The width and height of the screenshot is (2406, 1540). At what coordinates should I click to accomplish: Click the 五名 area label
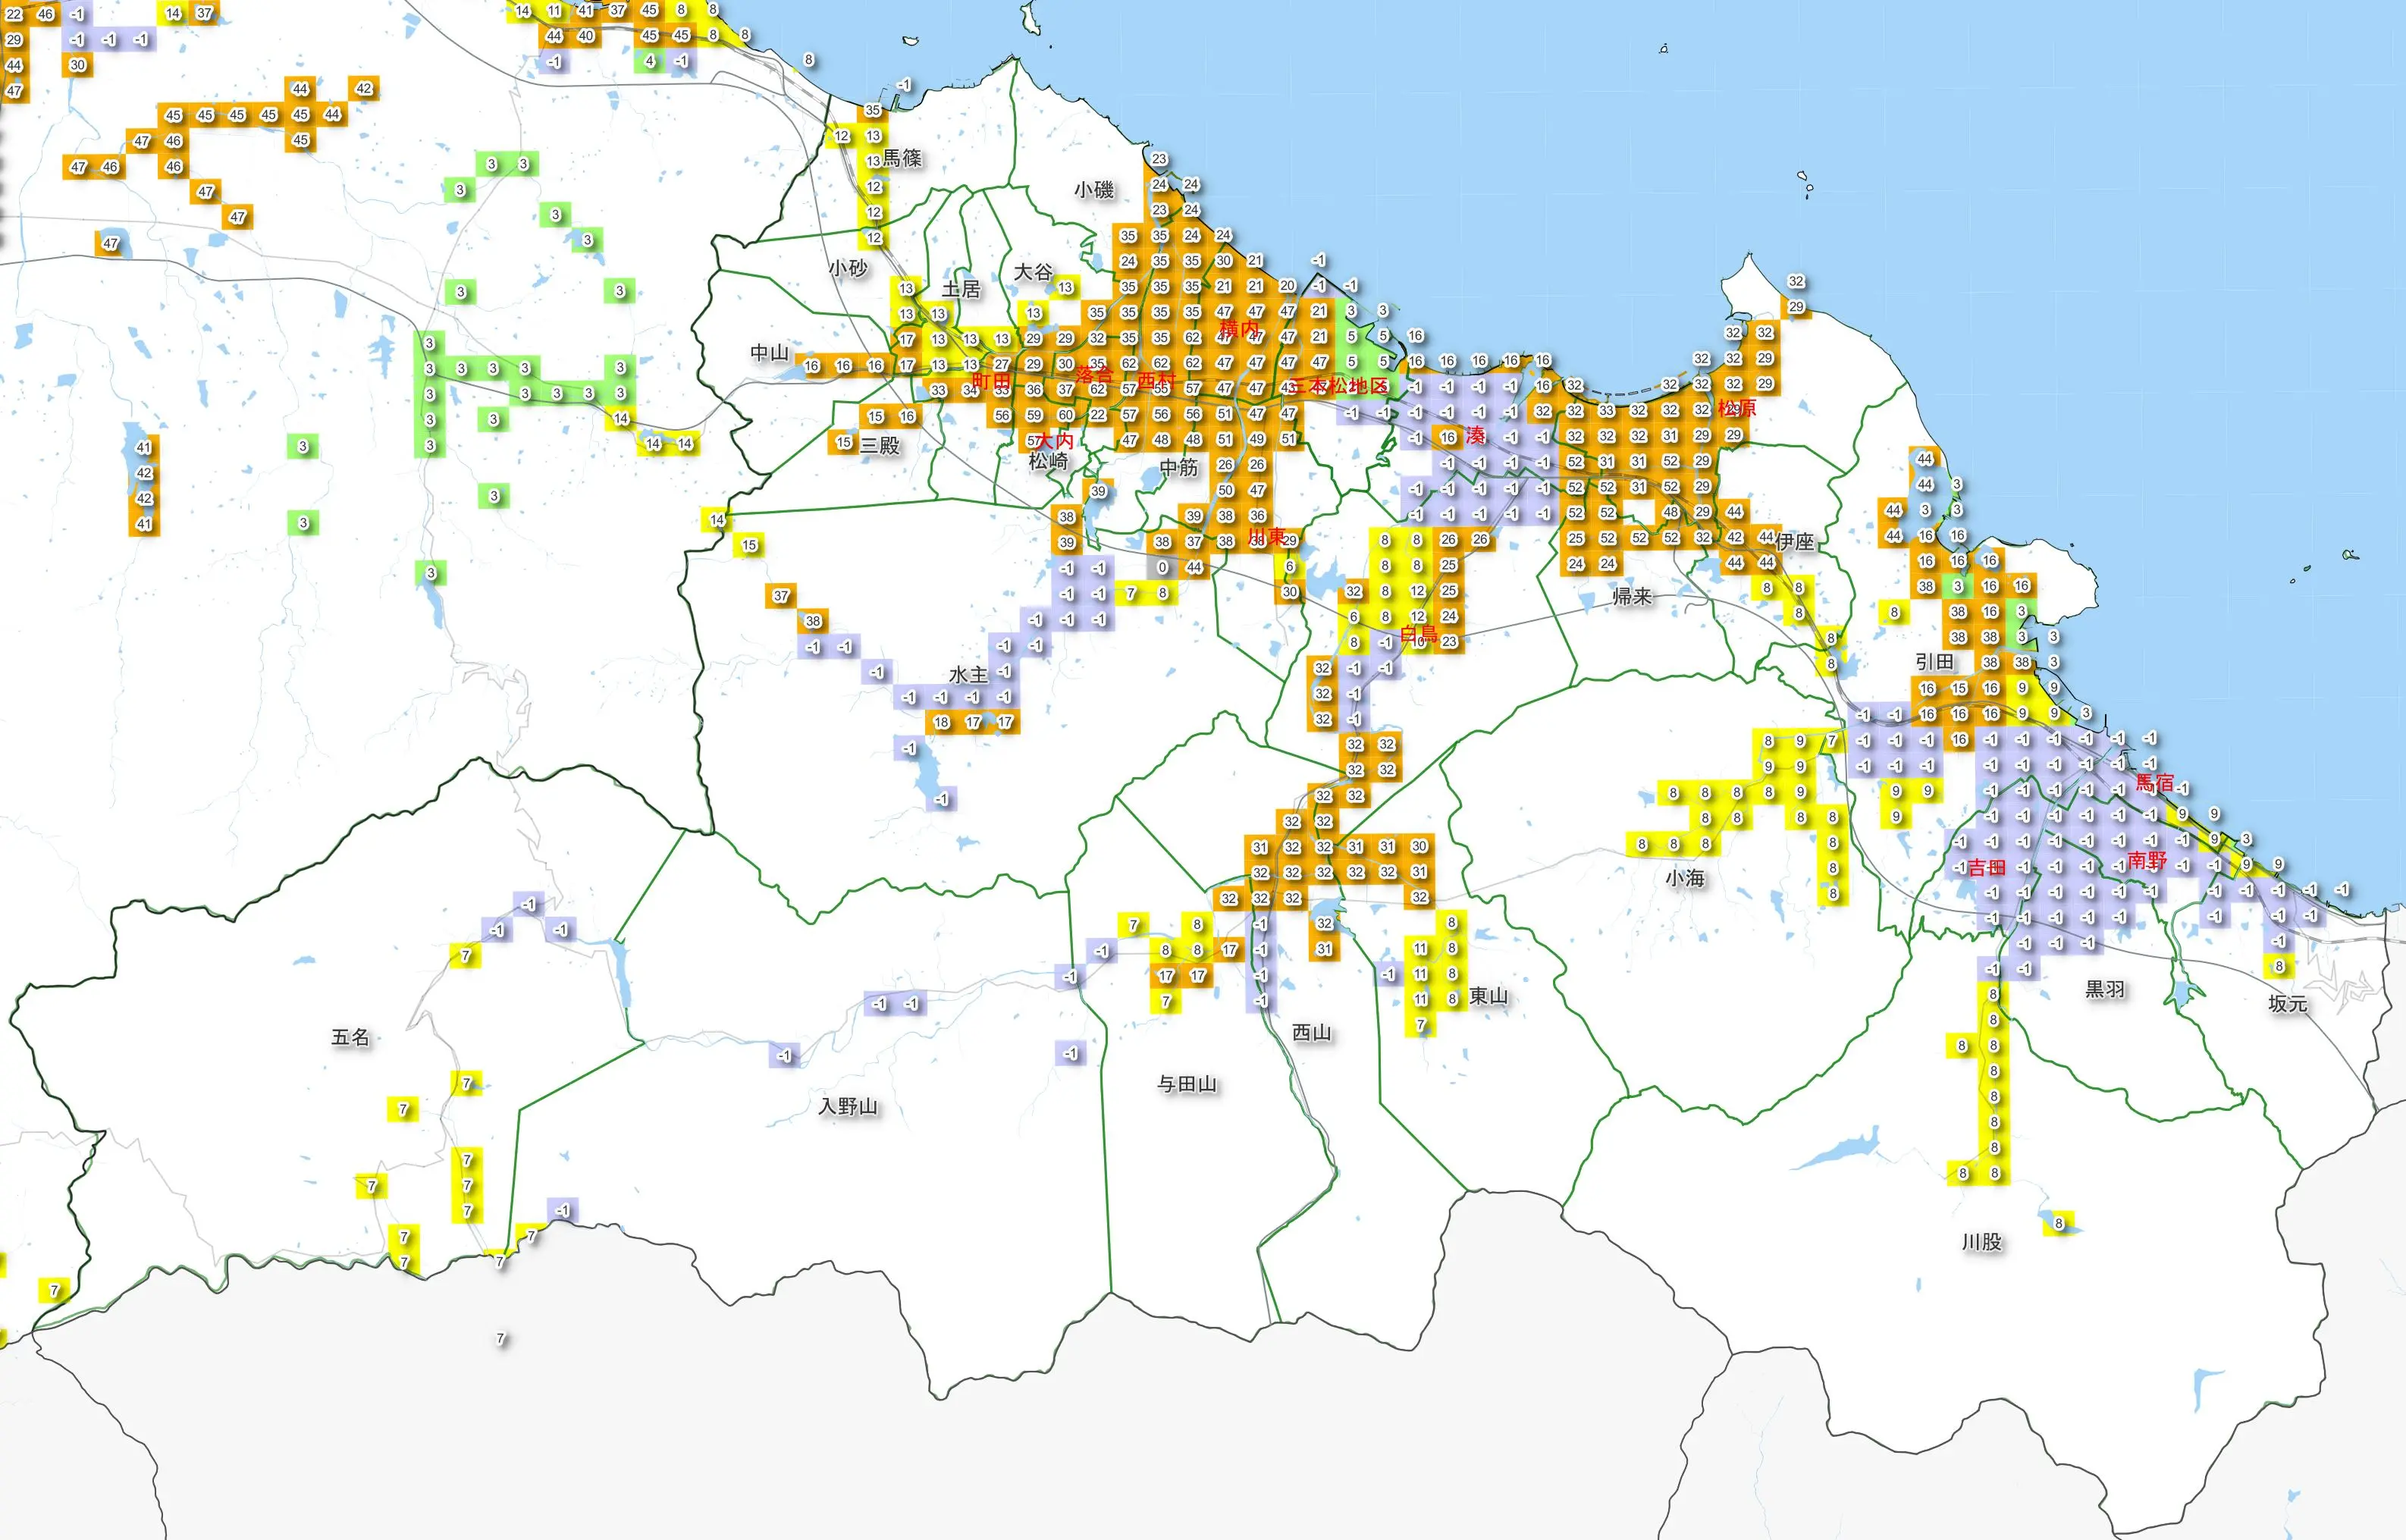pos(350,1037)
